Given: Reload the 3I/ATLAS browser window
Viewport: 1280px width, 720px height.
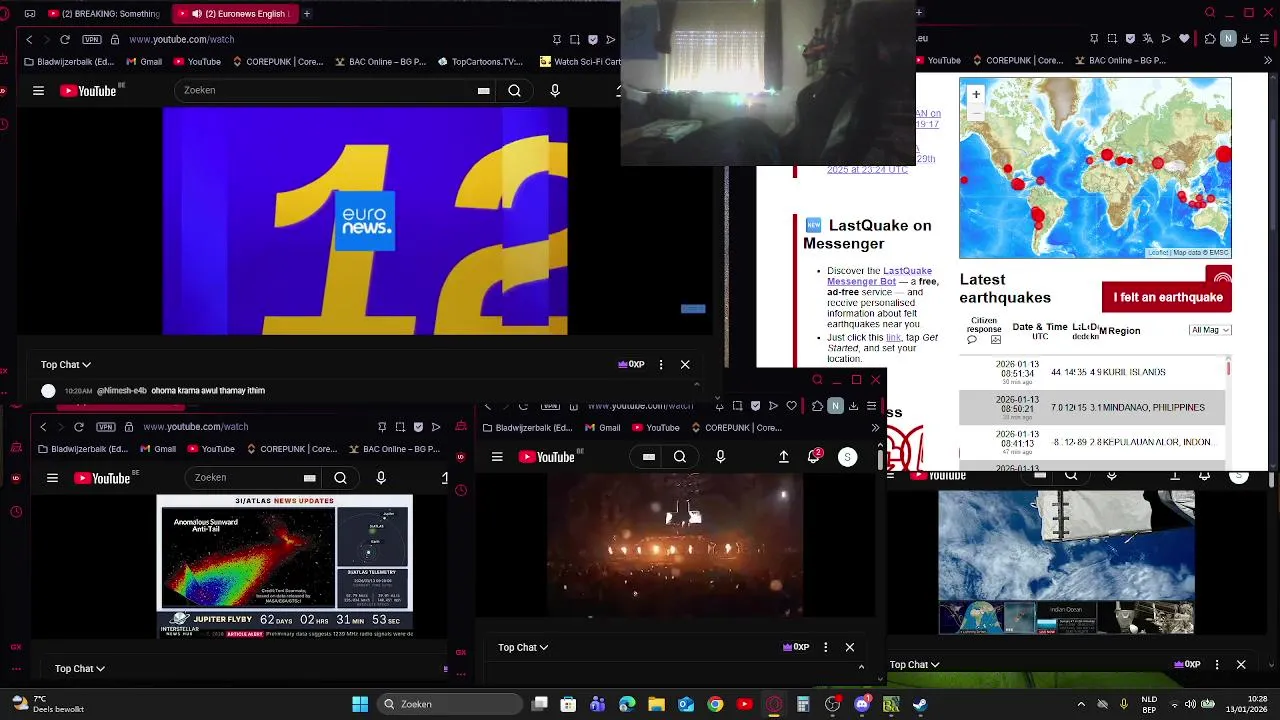Looking at the screenshot, I should point(79,427).
